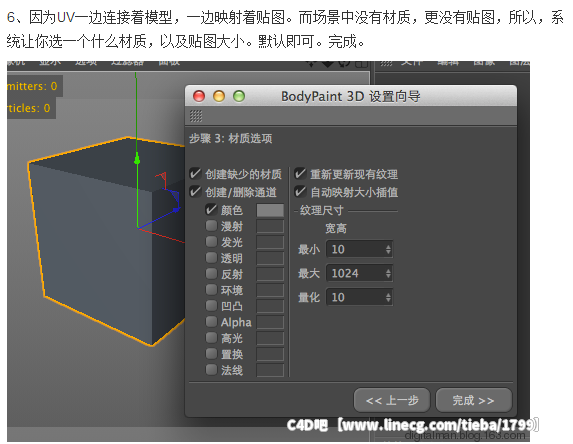
Task: Toggle 自动映射大小插值 checkbox
Action: 300,191
